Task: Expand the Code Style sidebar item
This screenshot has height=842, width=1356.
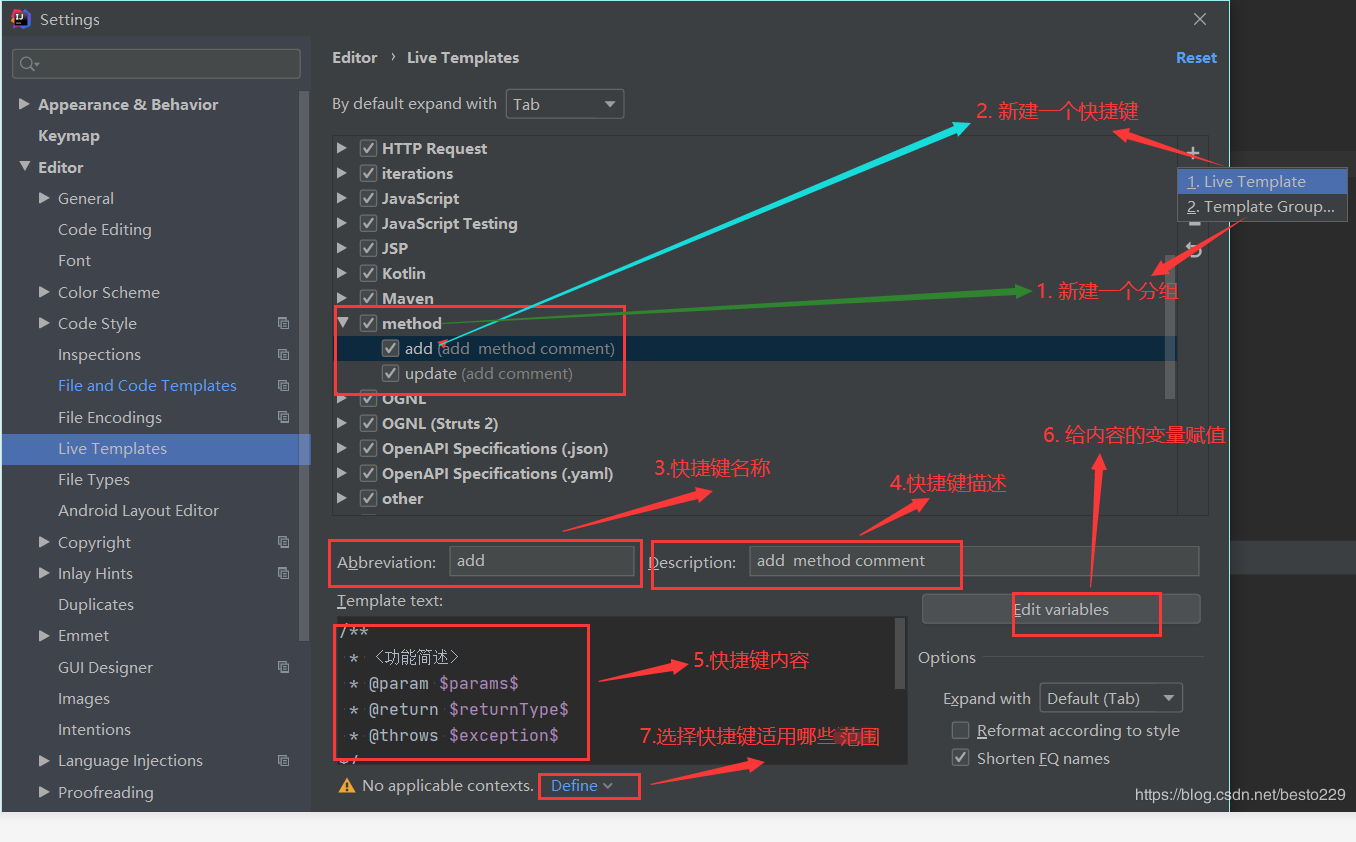Action: pos(44,323)
